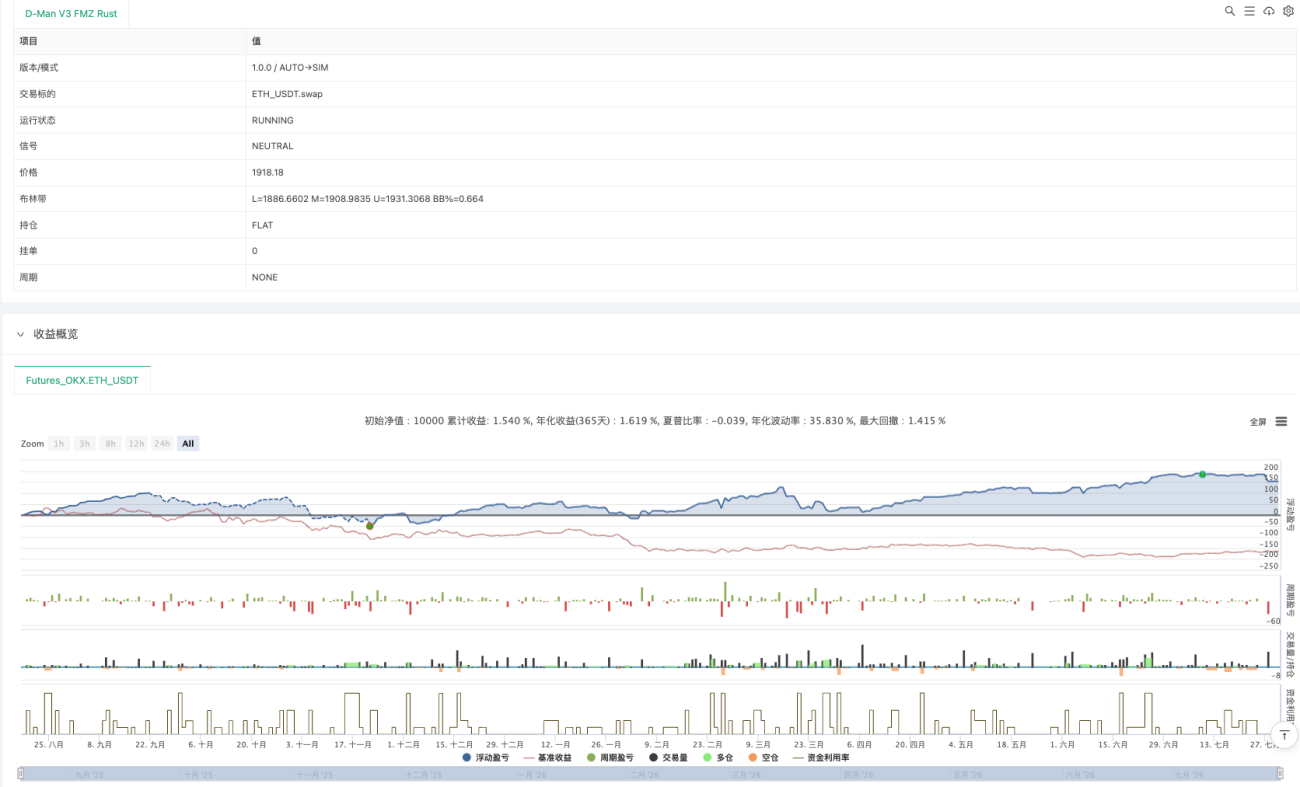Open the settings gear icon
The width and height of the screenshot is (1300, 787).
[1288, 11]
